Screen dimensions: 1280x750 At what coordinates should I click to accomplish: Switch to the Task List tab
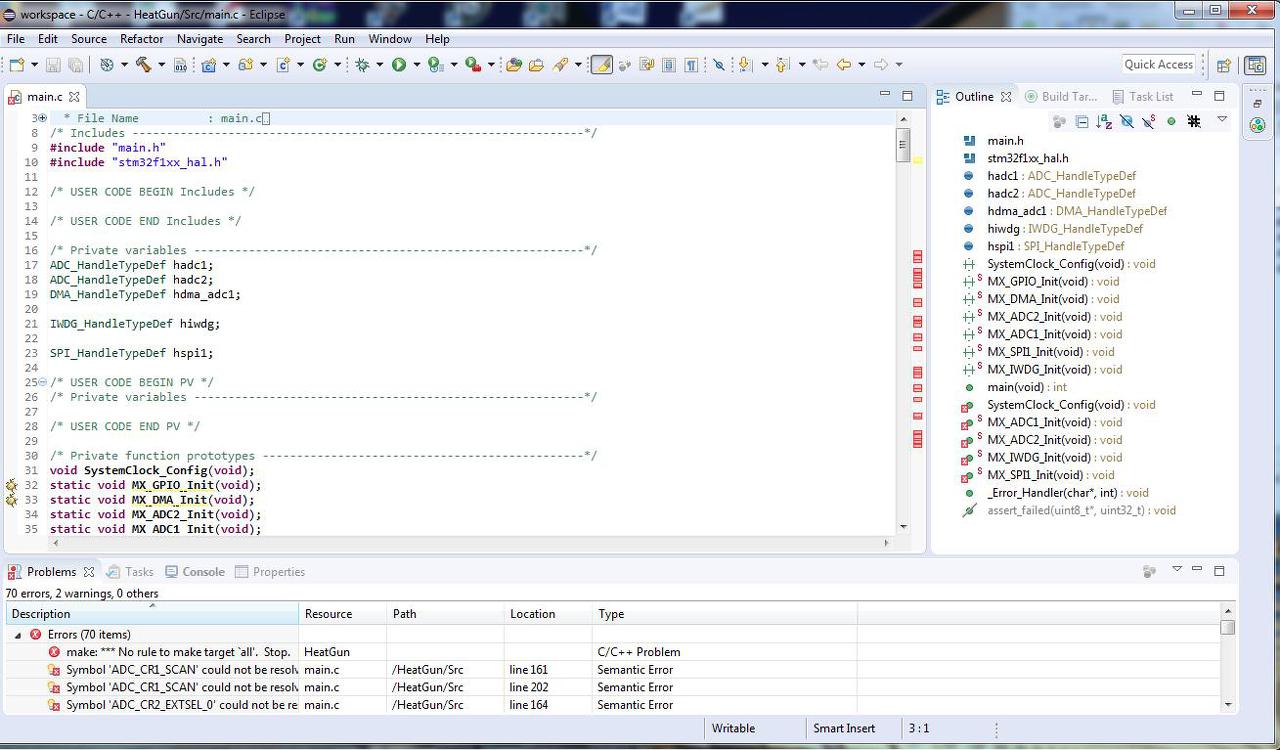(1142, 97)
